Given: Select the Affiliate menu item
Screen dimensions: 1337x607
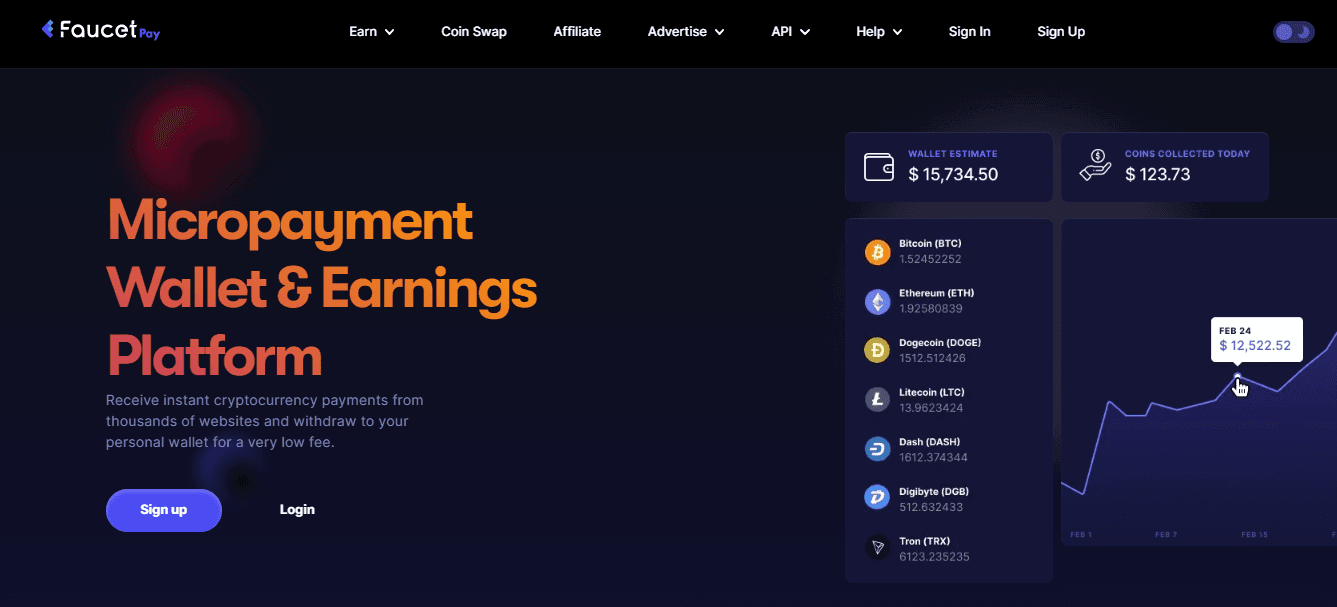Looking at the screenshot, I should tap(577, 31).
